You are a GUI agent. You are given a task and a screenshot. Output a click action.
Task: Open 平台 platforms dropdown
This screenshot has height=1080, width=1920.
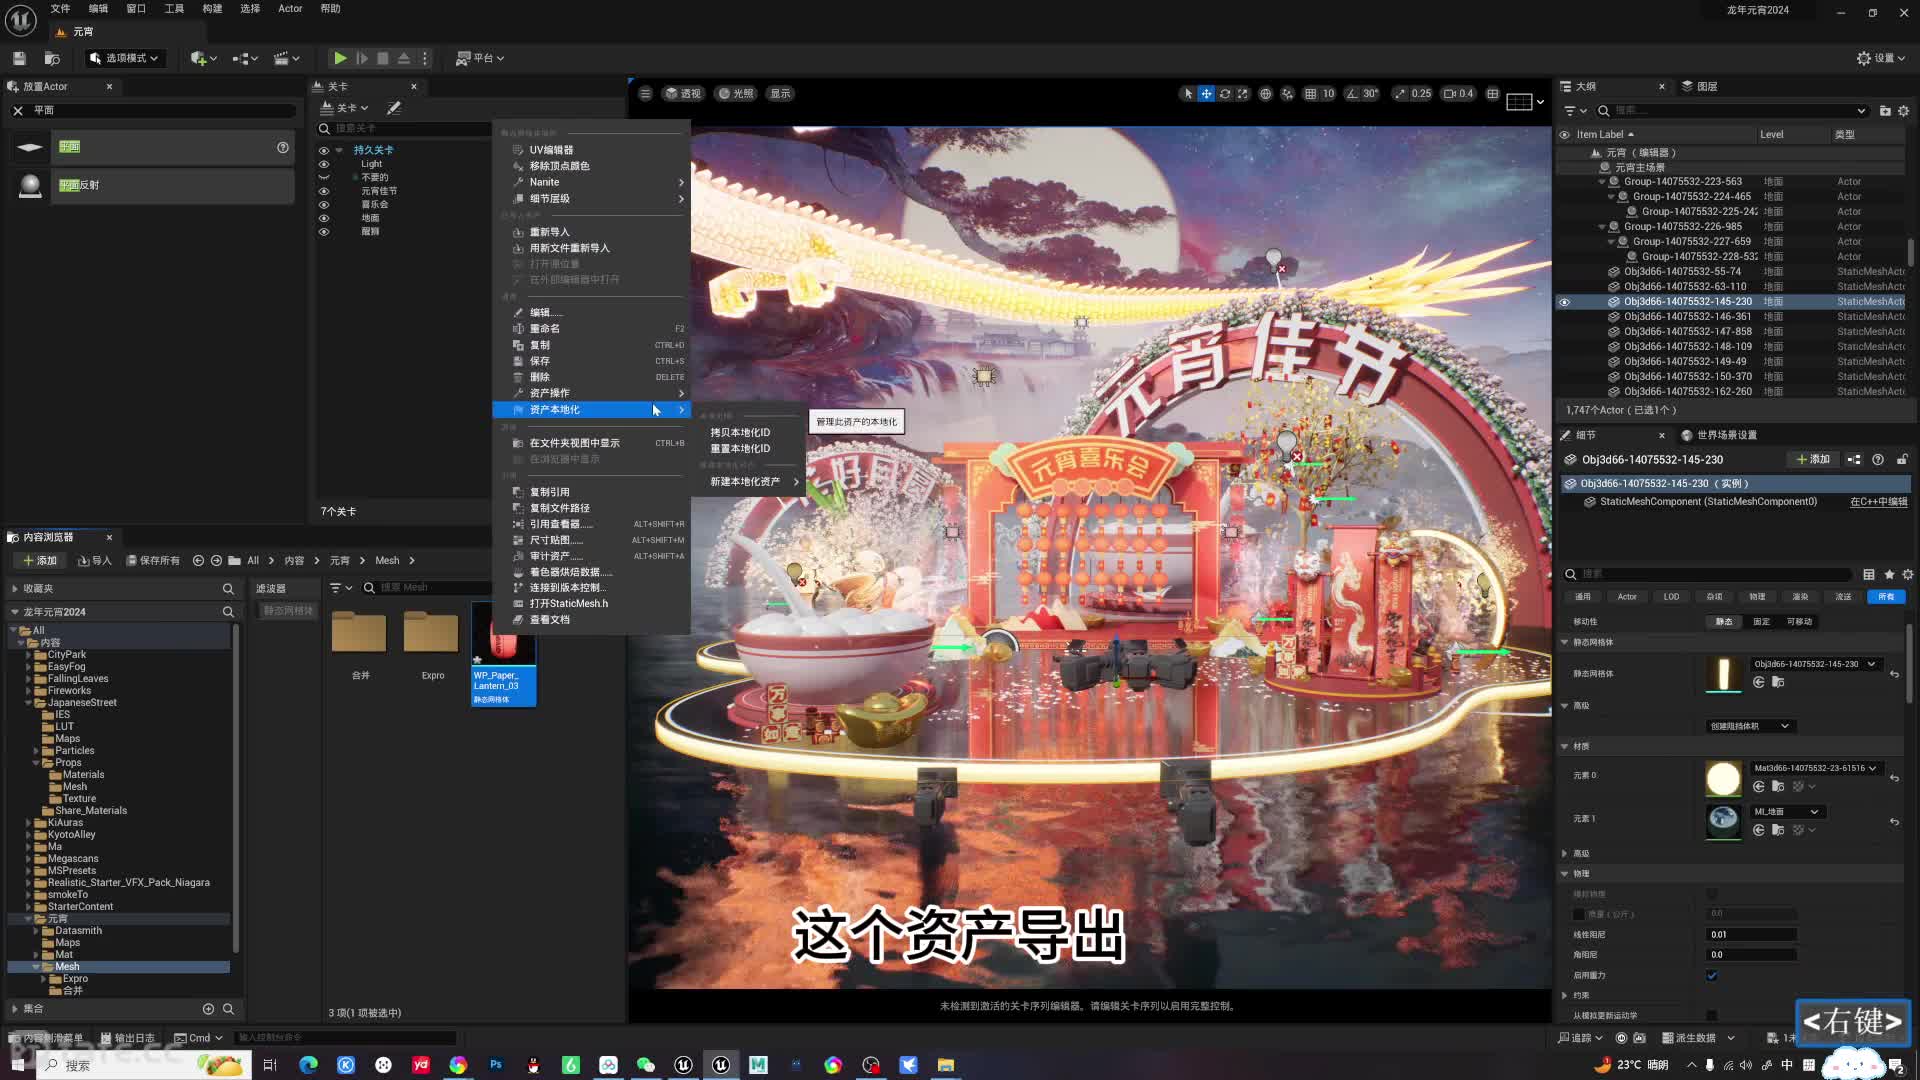point(480,58)
